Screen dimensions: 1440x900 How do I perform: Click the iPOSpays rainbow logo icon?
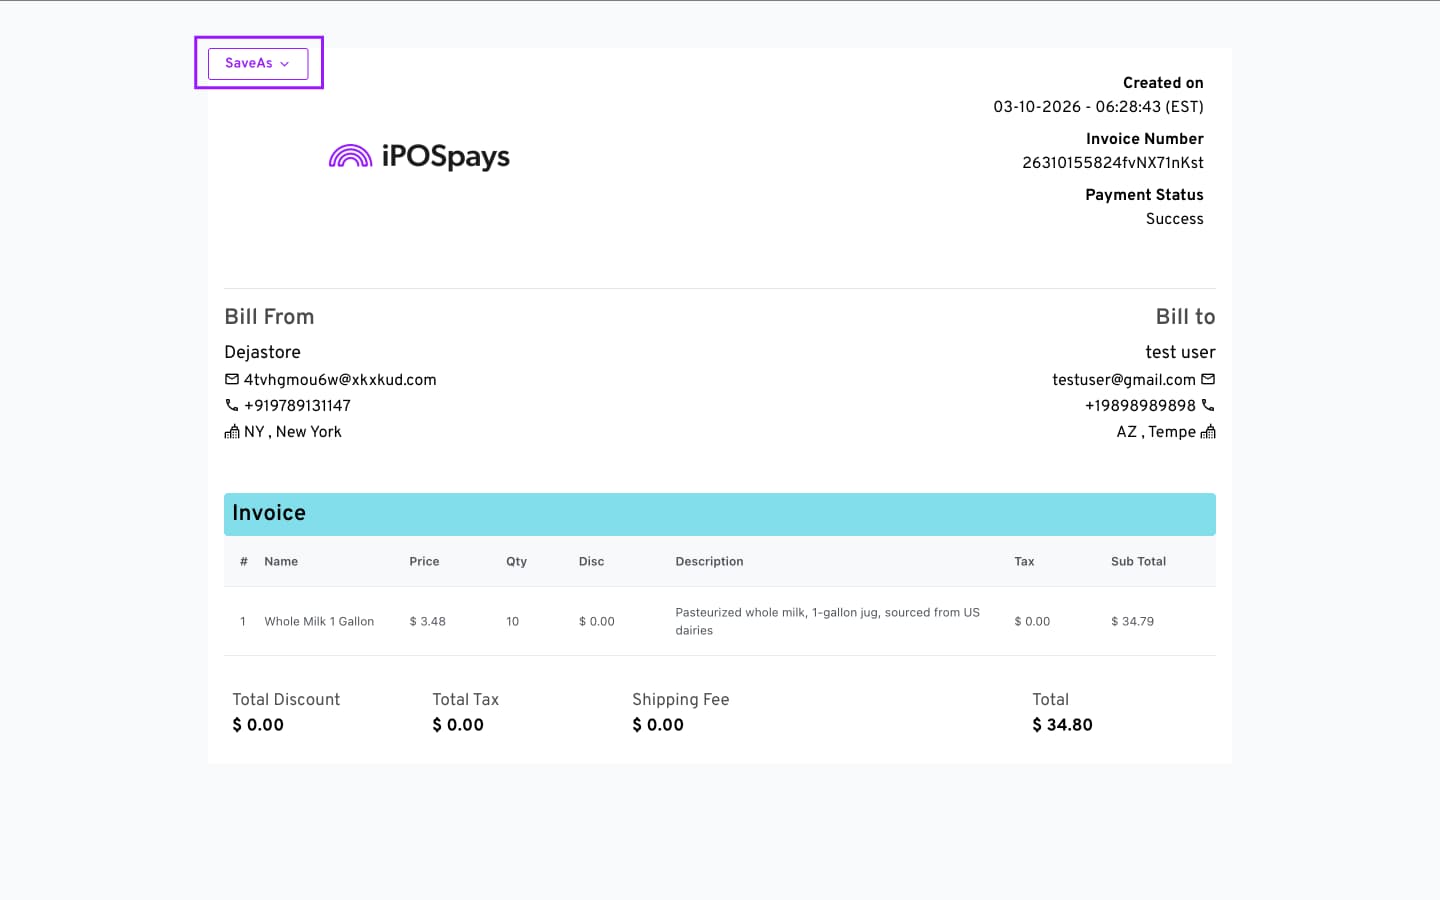(x=350, y=156)
